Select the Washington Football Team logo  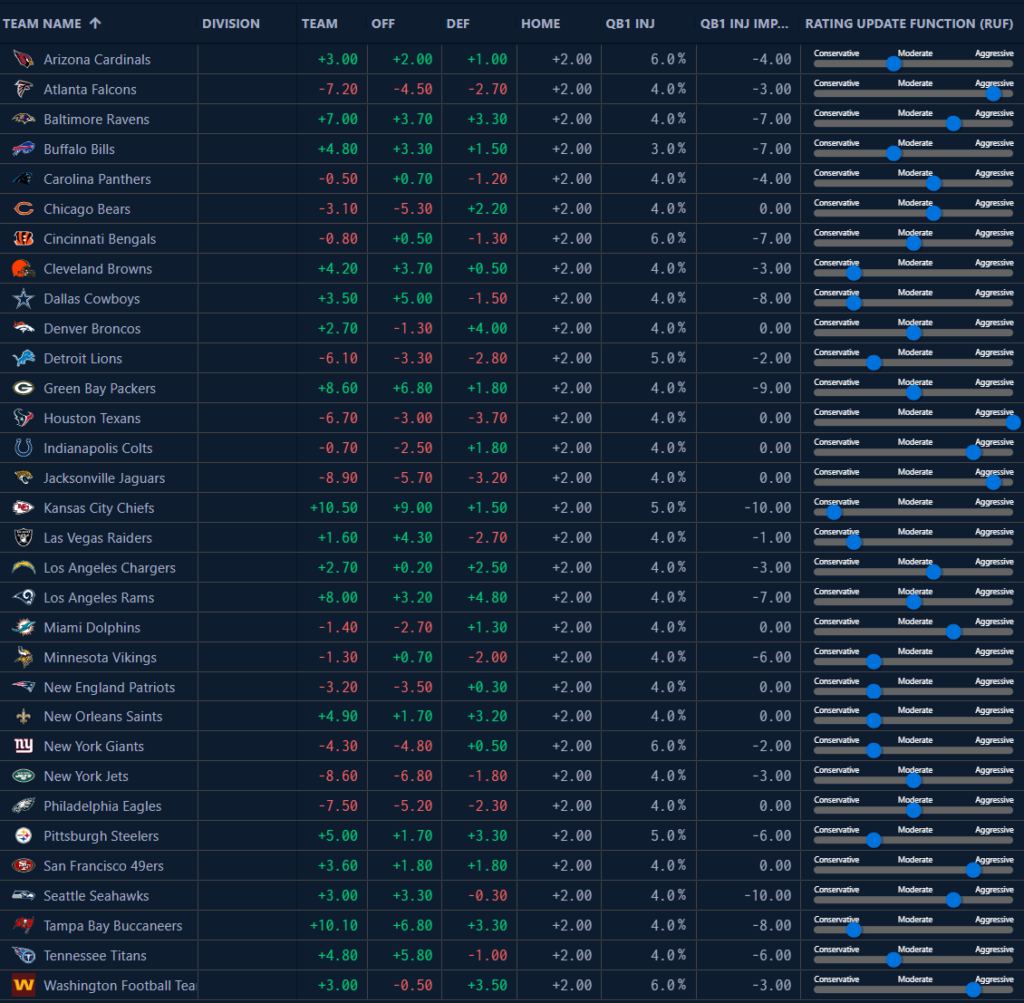pos(24,985)
